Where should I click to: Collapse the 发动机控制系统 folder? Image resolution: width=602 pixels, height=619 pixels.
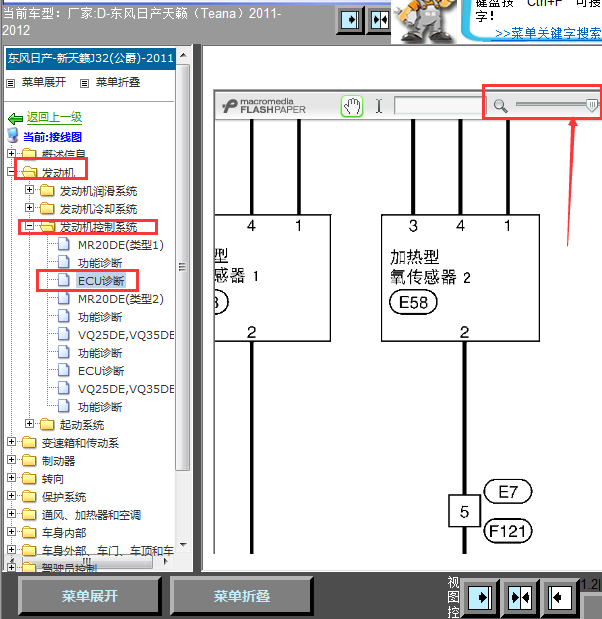29,225
